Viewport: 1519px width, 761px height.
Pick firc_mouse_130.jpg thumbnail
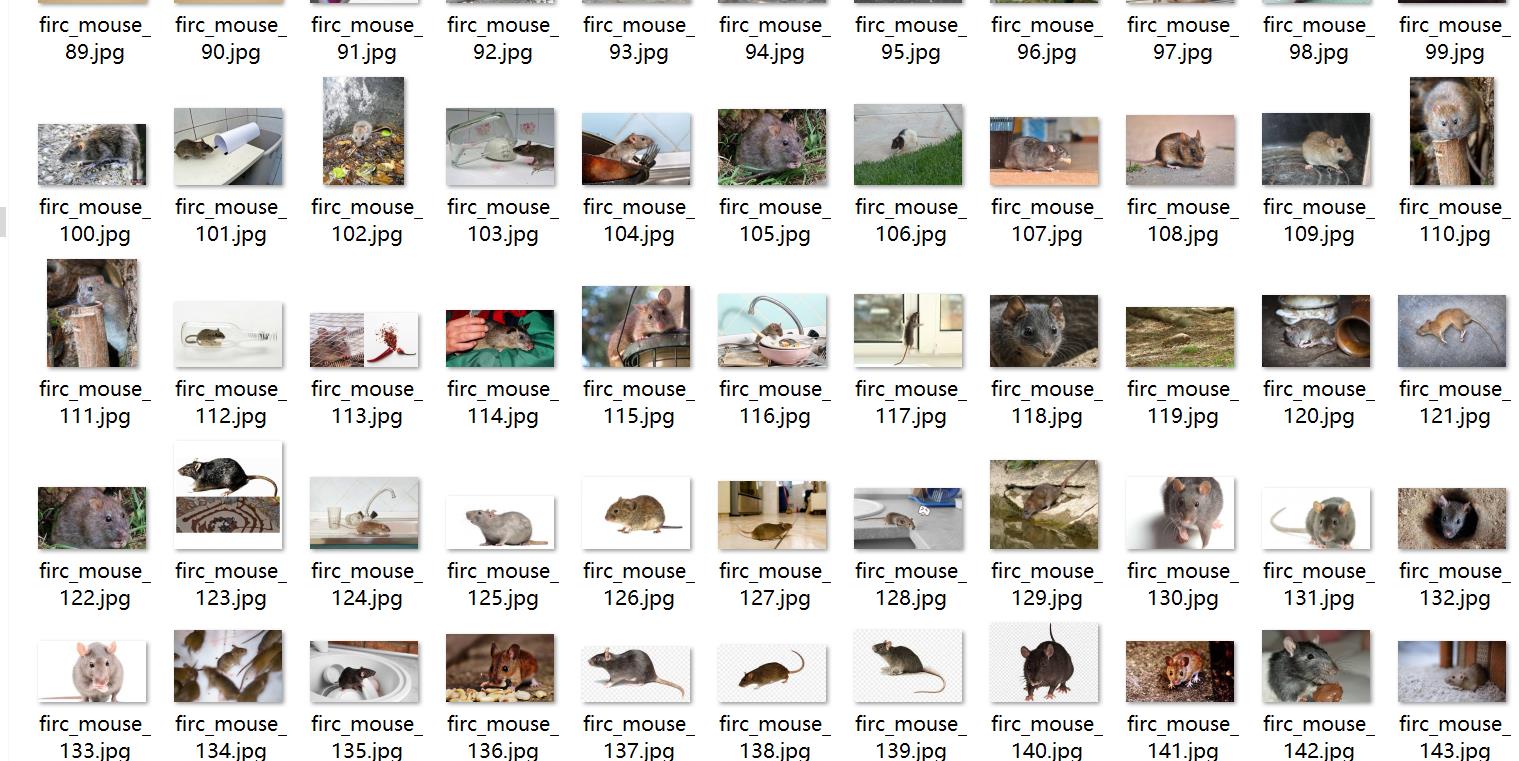click(1180, 513)
